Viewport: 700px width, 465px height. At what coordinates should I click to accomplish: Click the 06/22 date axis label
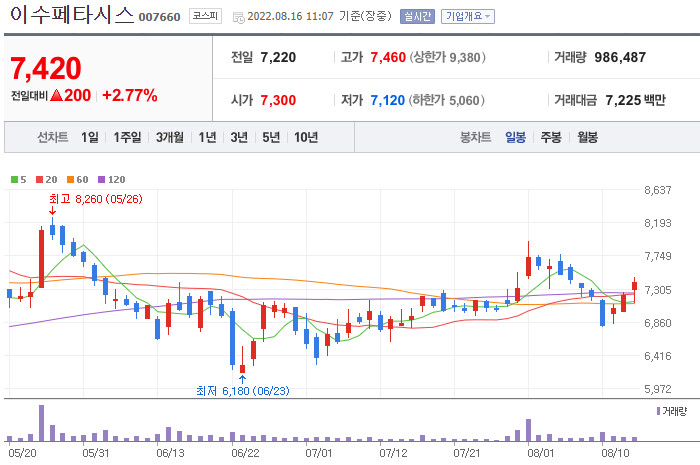245,453
